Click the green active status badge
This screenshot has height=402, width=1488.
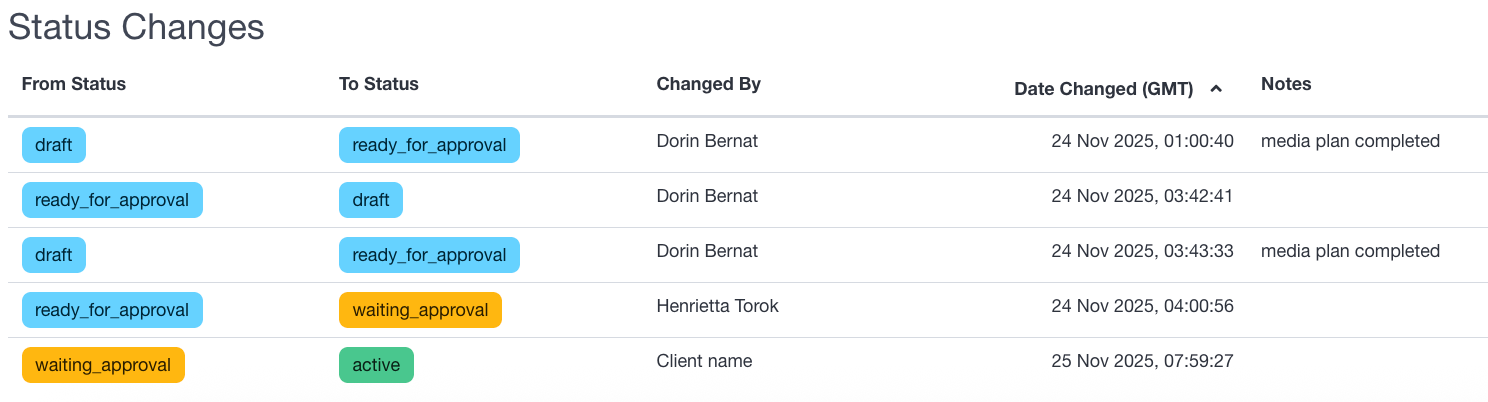[376, 365]
